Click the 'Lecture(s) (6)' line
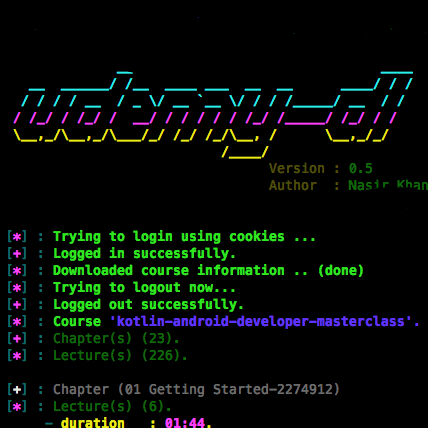The width and height of the screenshot is (428, 428). 112,407
